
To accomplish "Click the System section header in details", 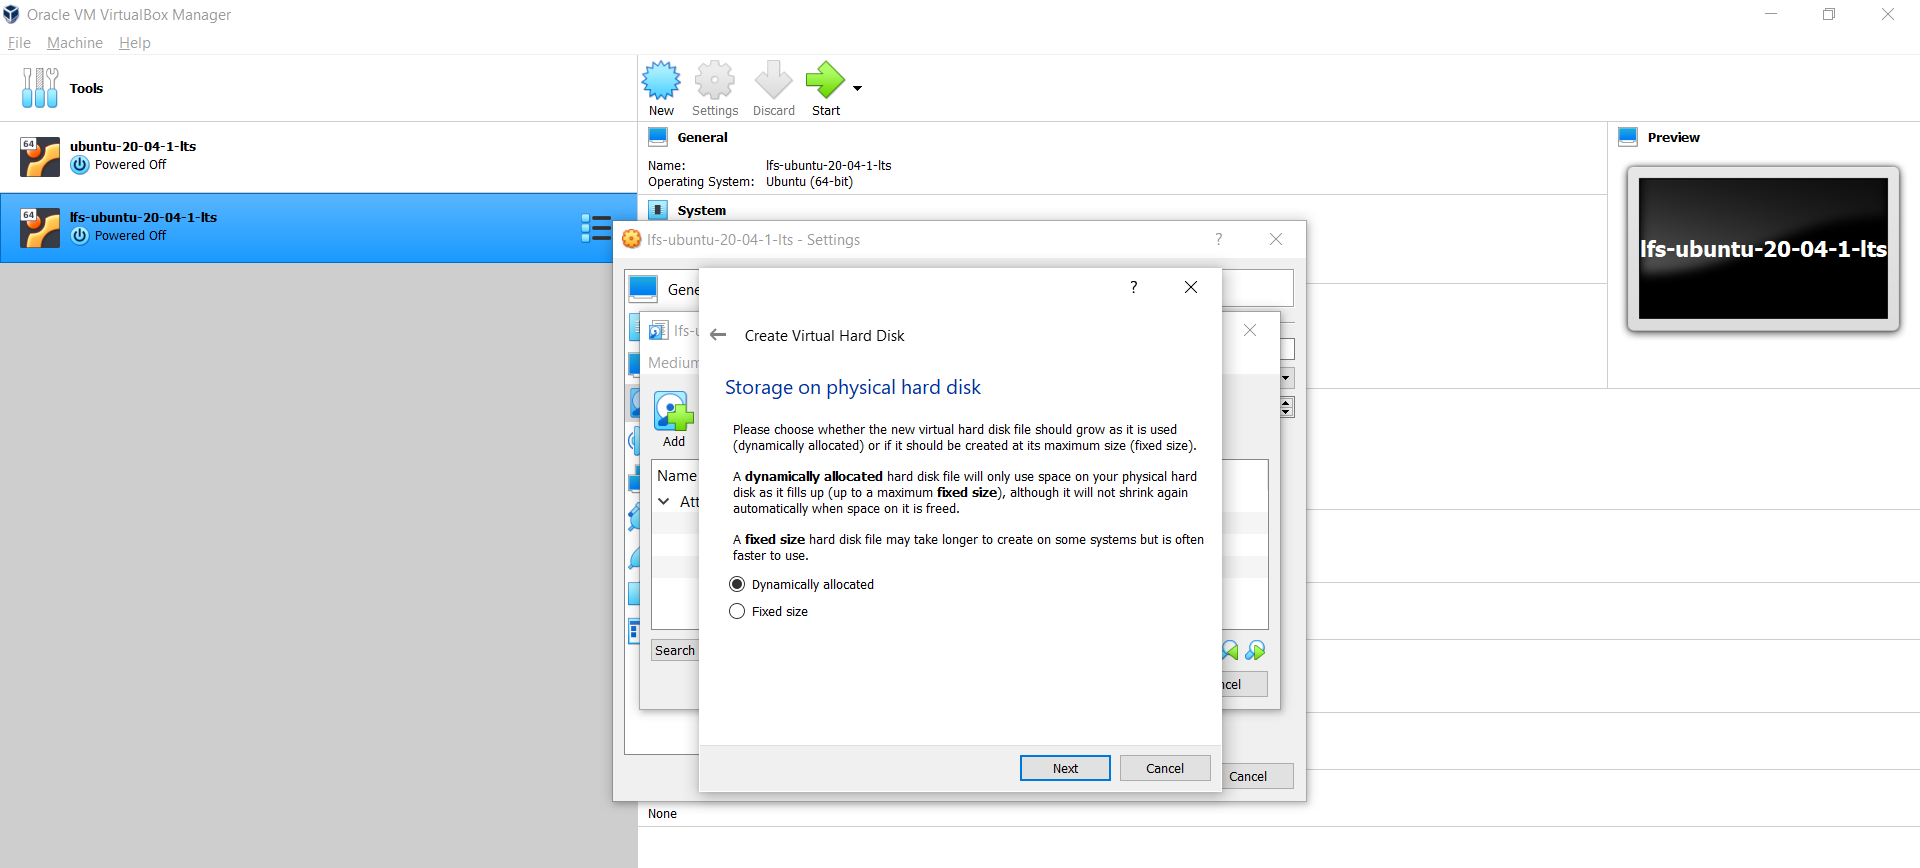I will (701, 210).
